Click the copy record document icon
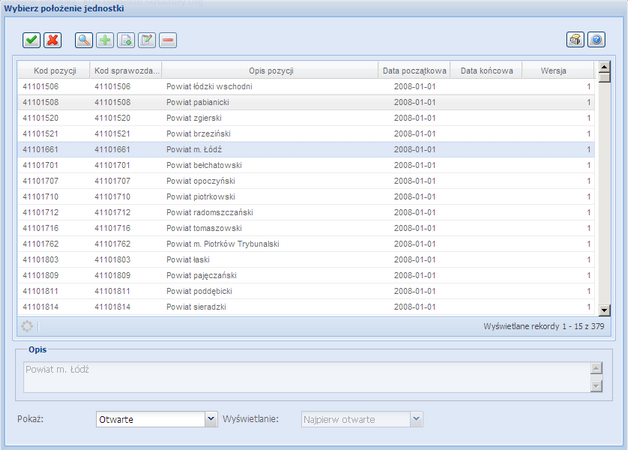Viewport: 628px width, 450px height. tap(125, 40)
